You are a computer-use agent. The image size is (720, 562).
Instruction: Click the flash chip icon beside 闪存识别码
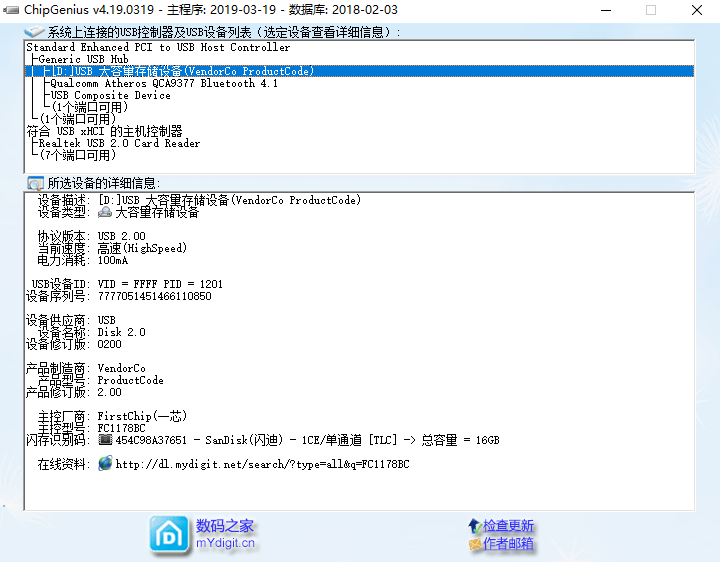pyautogui.click(x=105, y=440)
